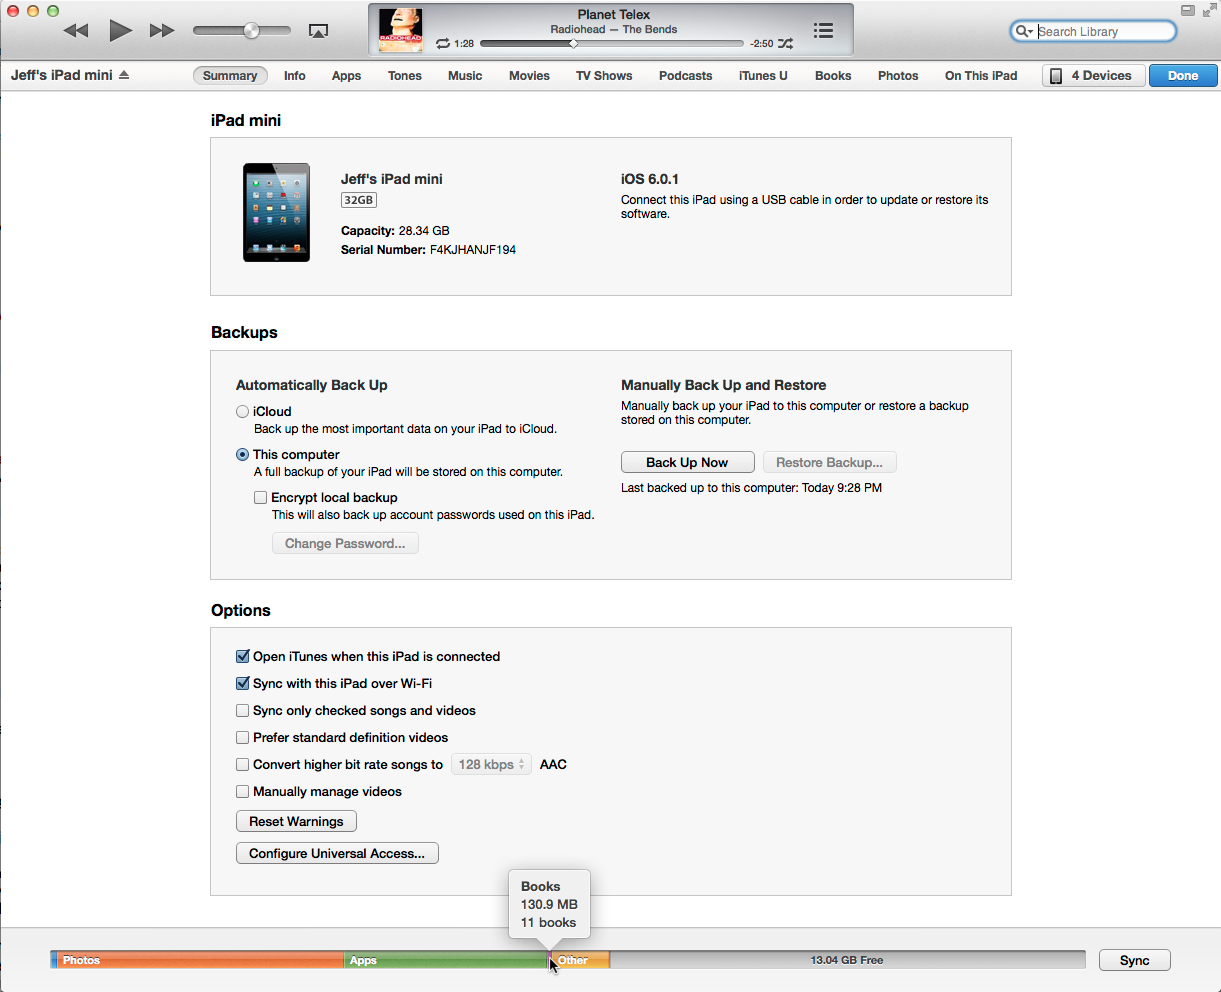Image resolution: width=1221 pixels, height=992 pixels.
Task: Select This computer backup radio button
Action: coord(242,454)
